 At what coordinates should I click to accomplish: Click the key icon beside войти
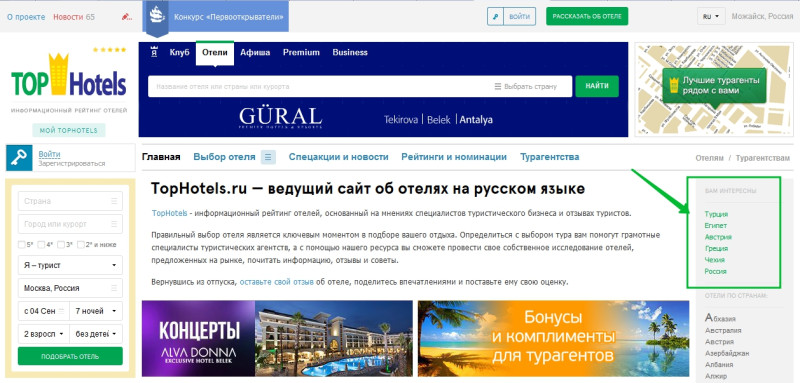[x=495, y=16]
